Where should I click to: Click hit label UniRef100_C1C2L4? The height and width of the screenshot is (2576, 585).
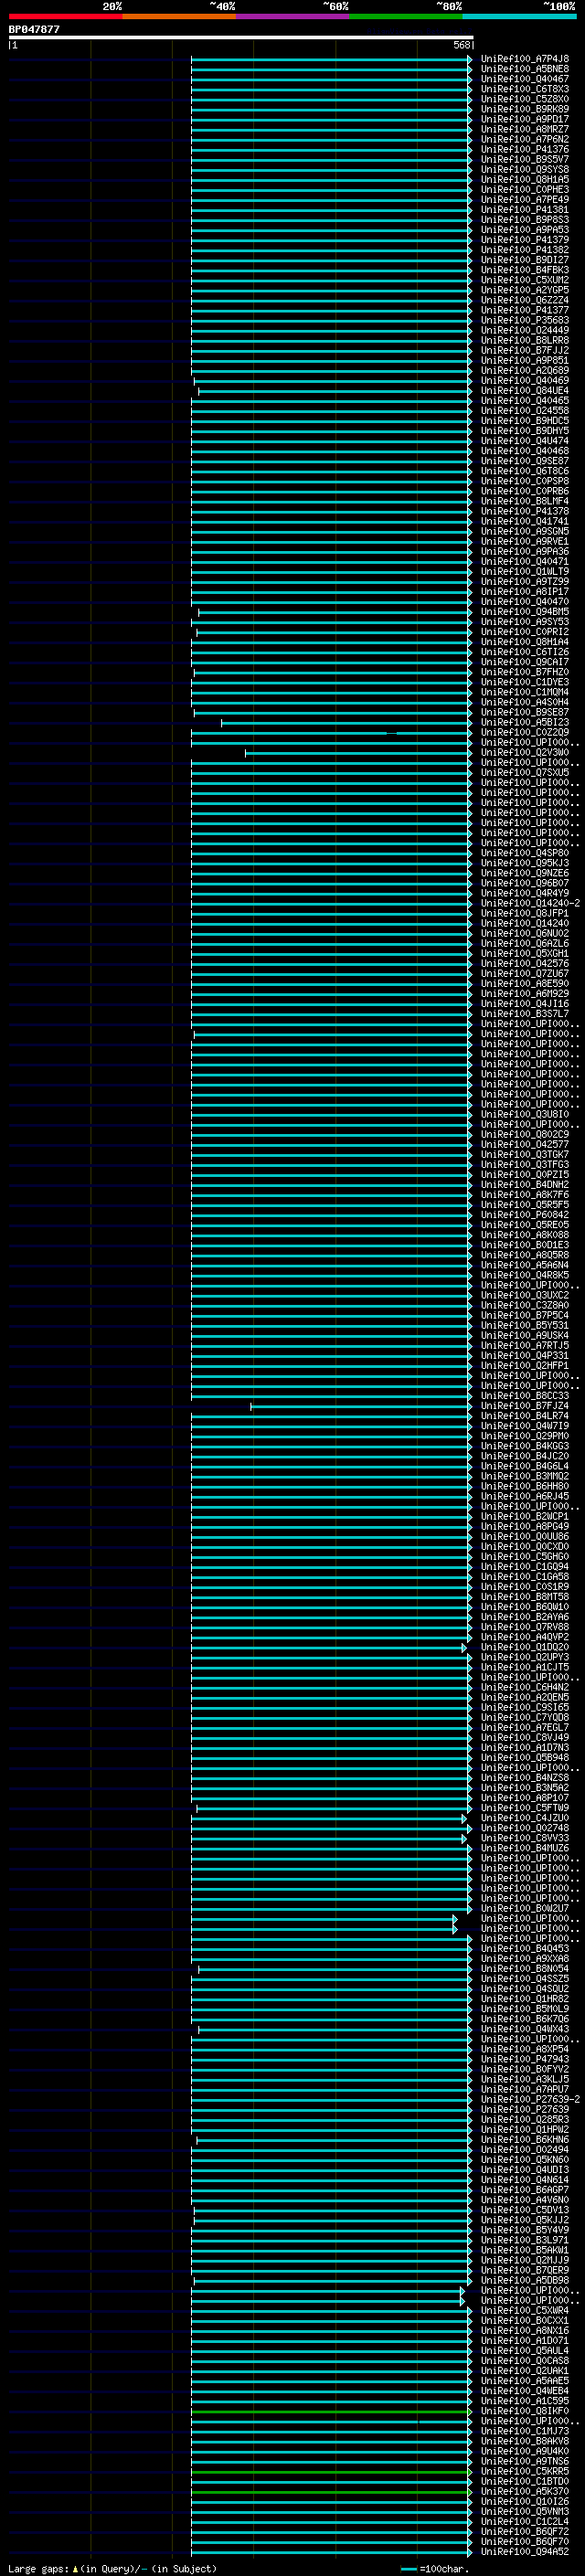click(x=524, y=2523)
